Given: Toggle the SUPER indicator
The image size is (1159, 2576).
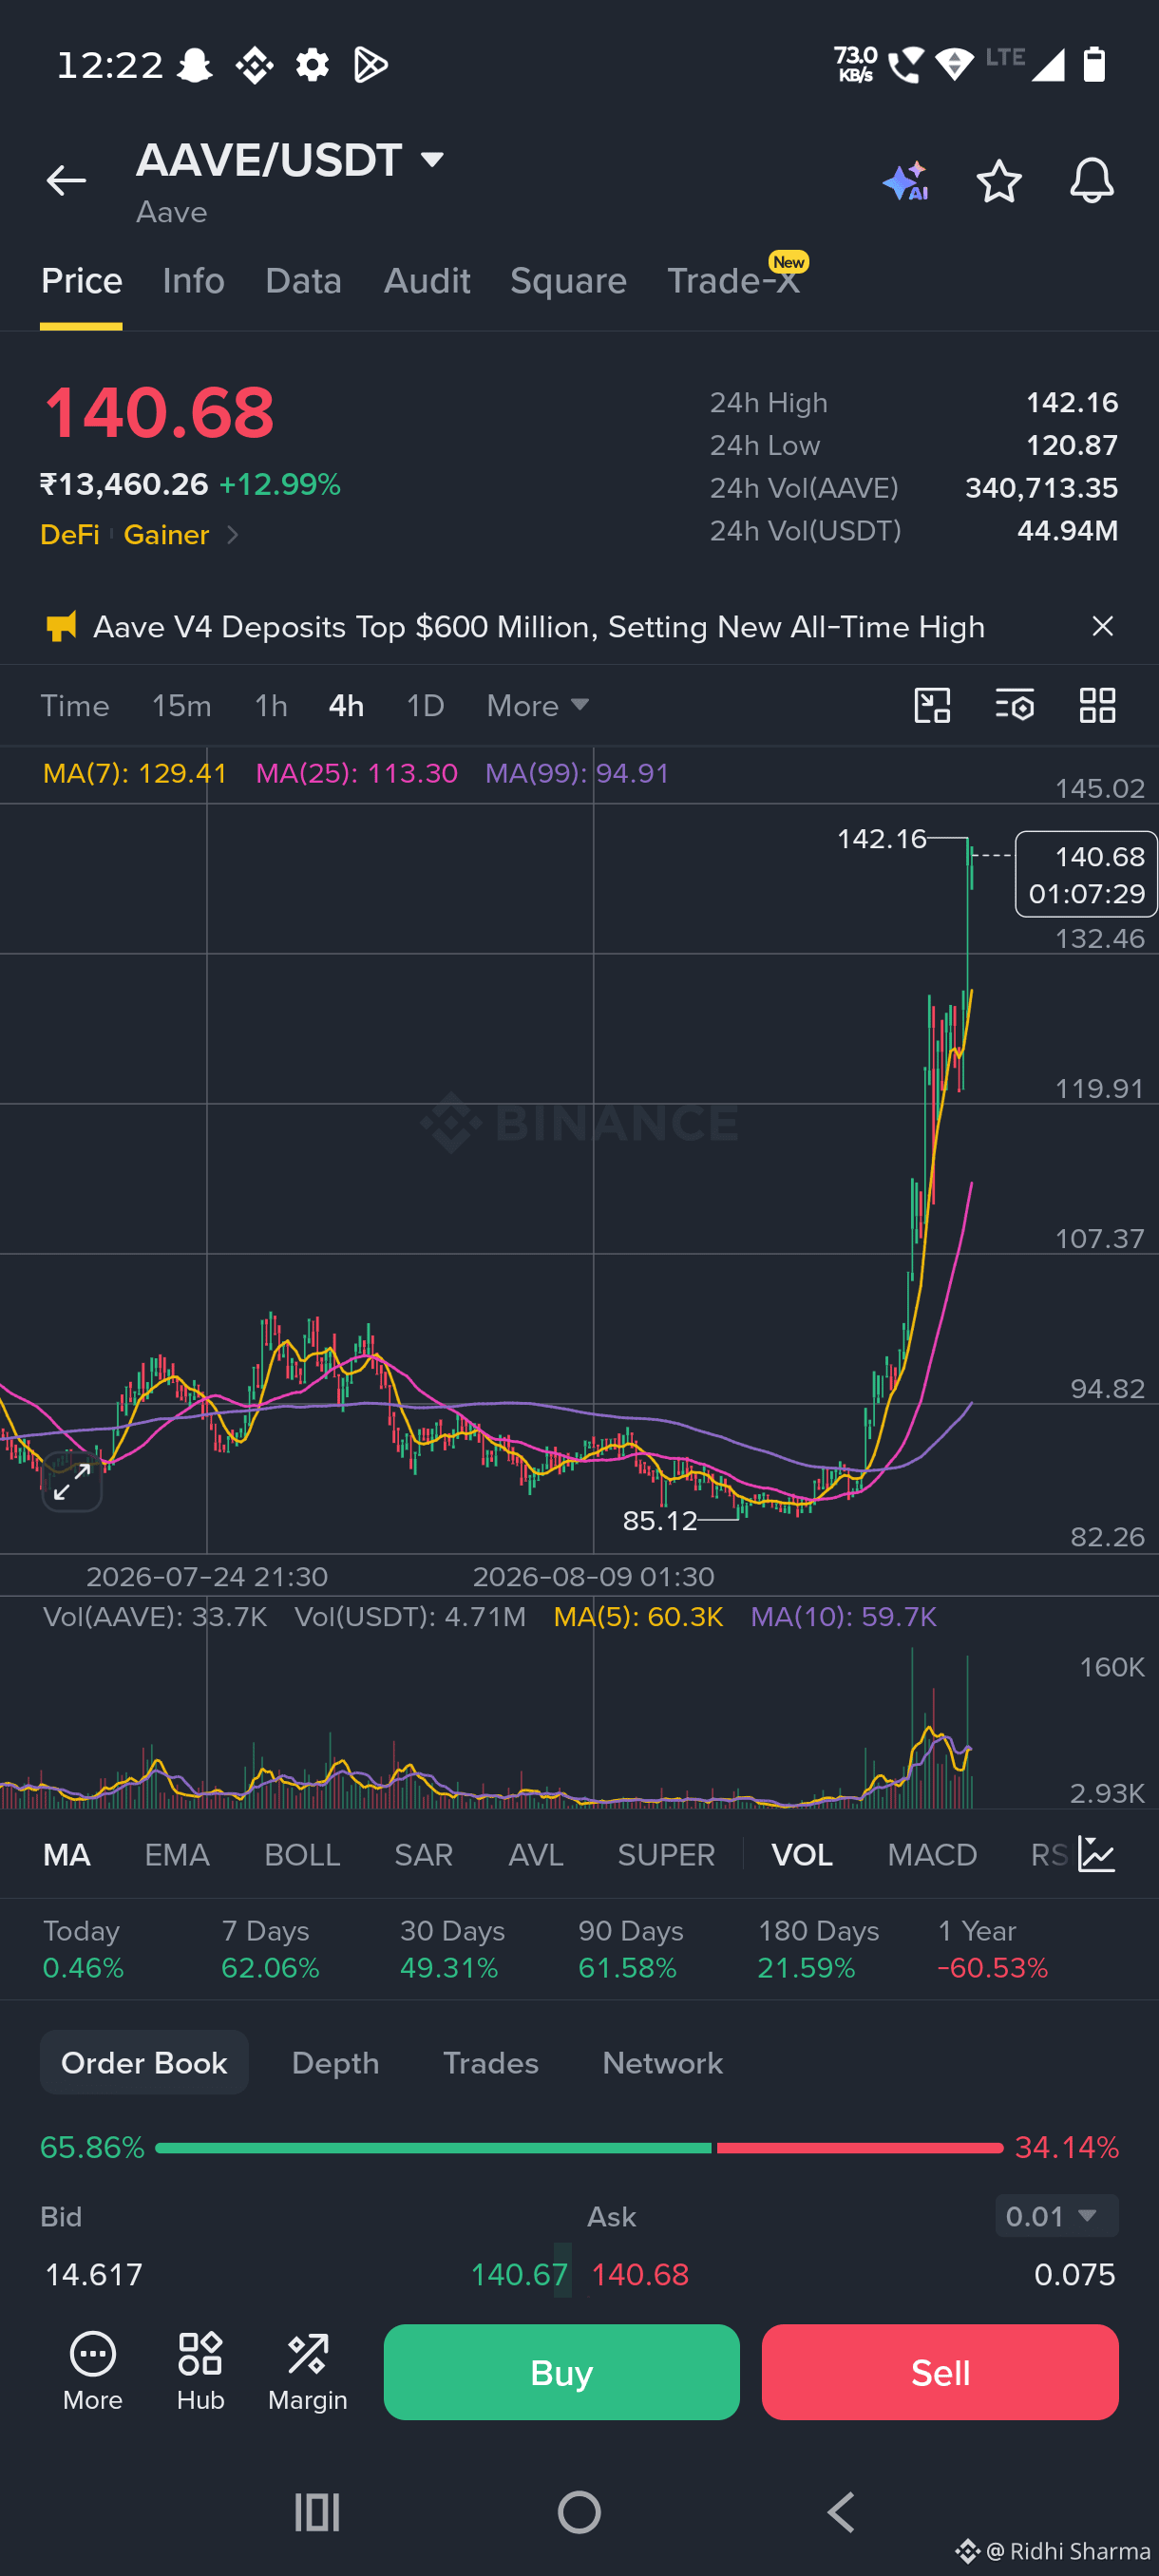Looking at the screenshot, I should pyautogui.click(x=666, y=1854).
